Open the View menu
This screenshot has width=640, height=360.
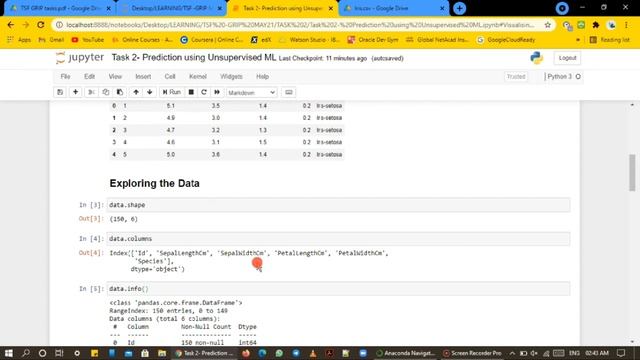pos(115,76)
